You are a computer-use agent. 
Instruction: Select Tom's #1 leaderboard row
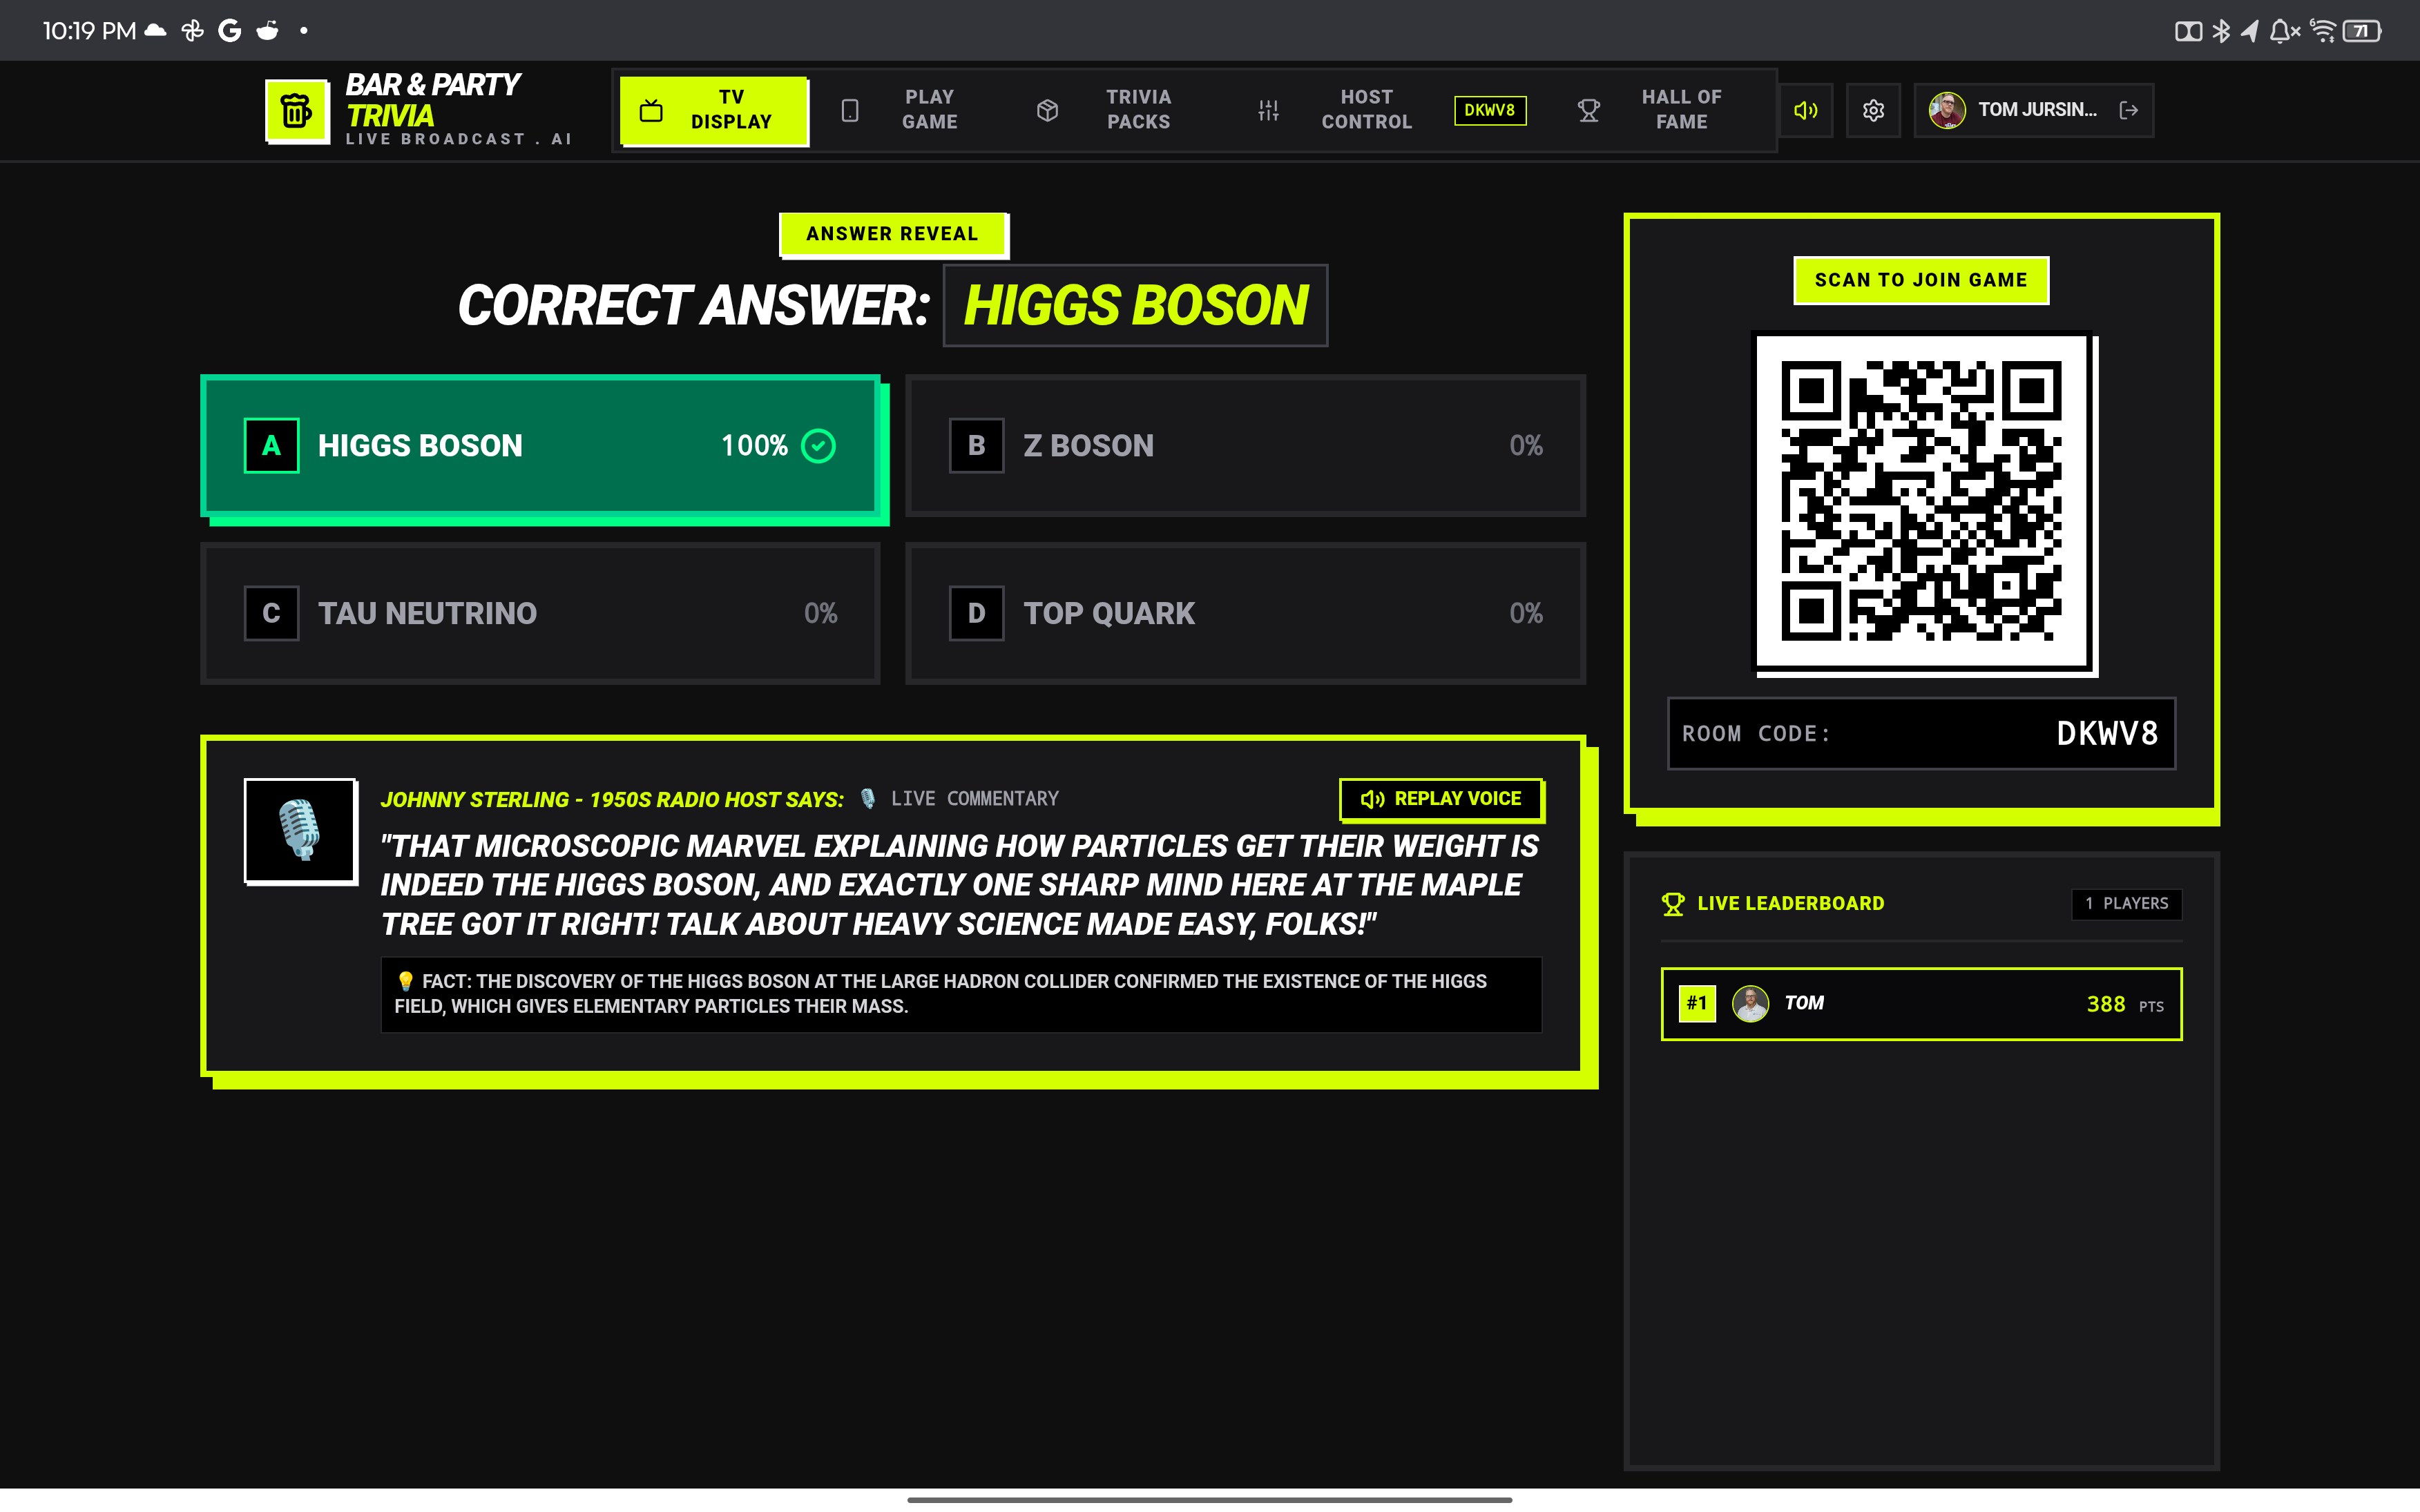(x=1921, y=1004)
